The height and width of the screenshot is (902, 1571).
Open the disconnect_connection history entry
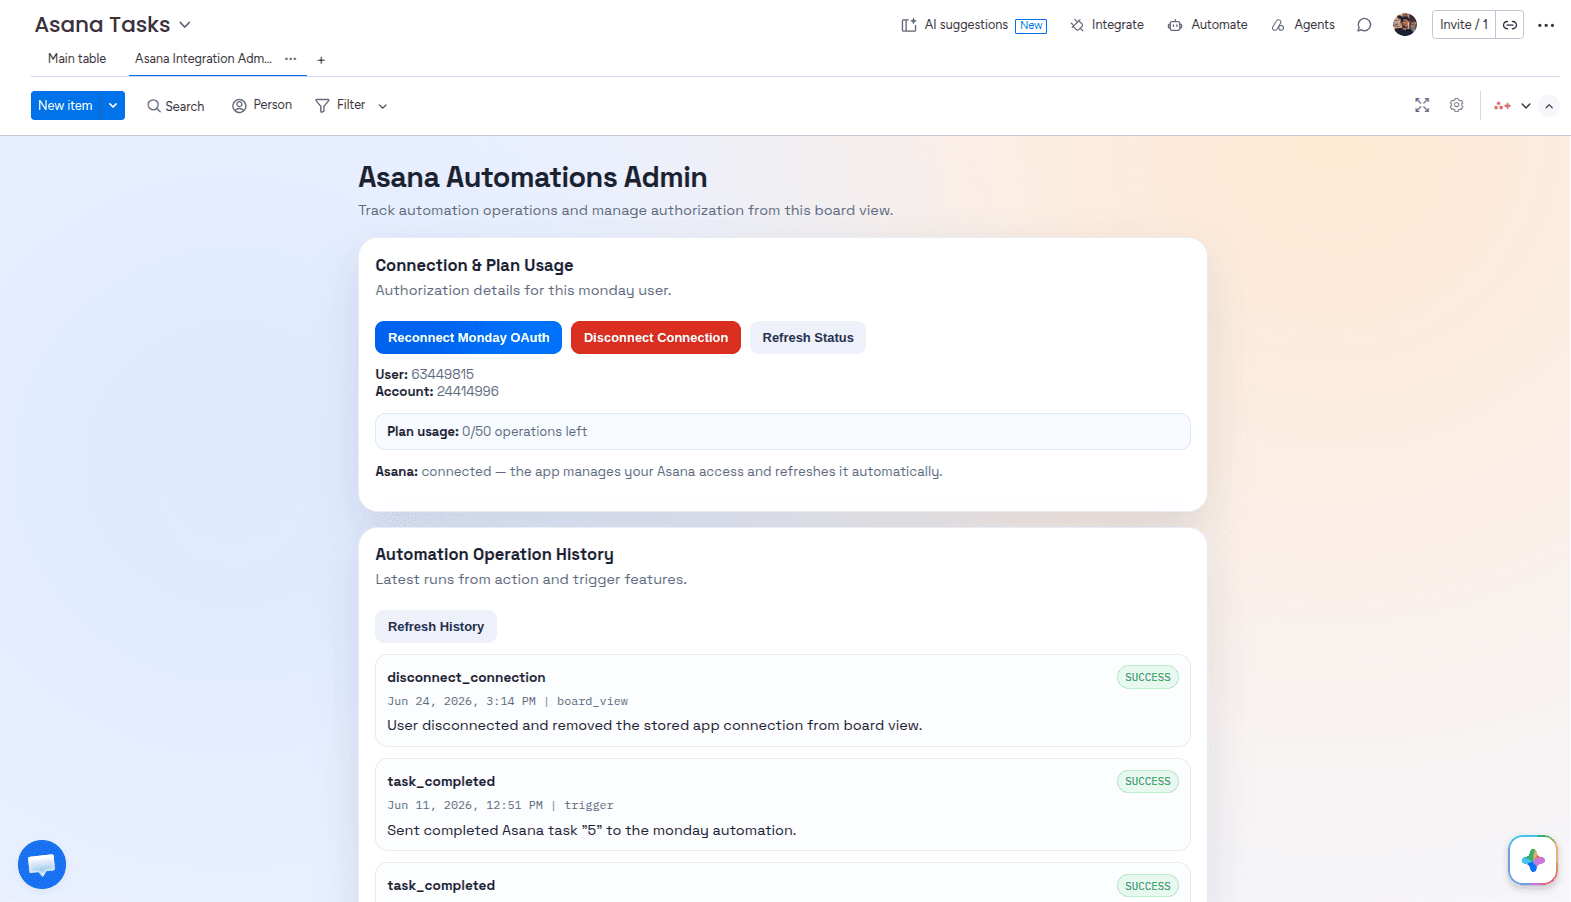(783, 700)
